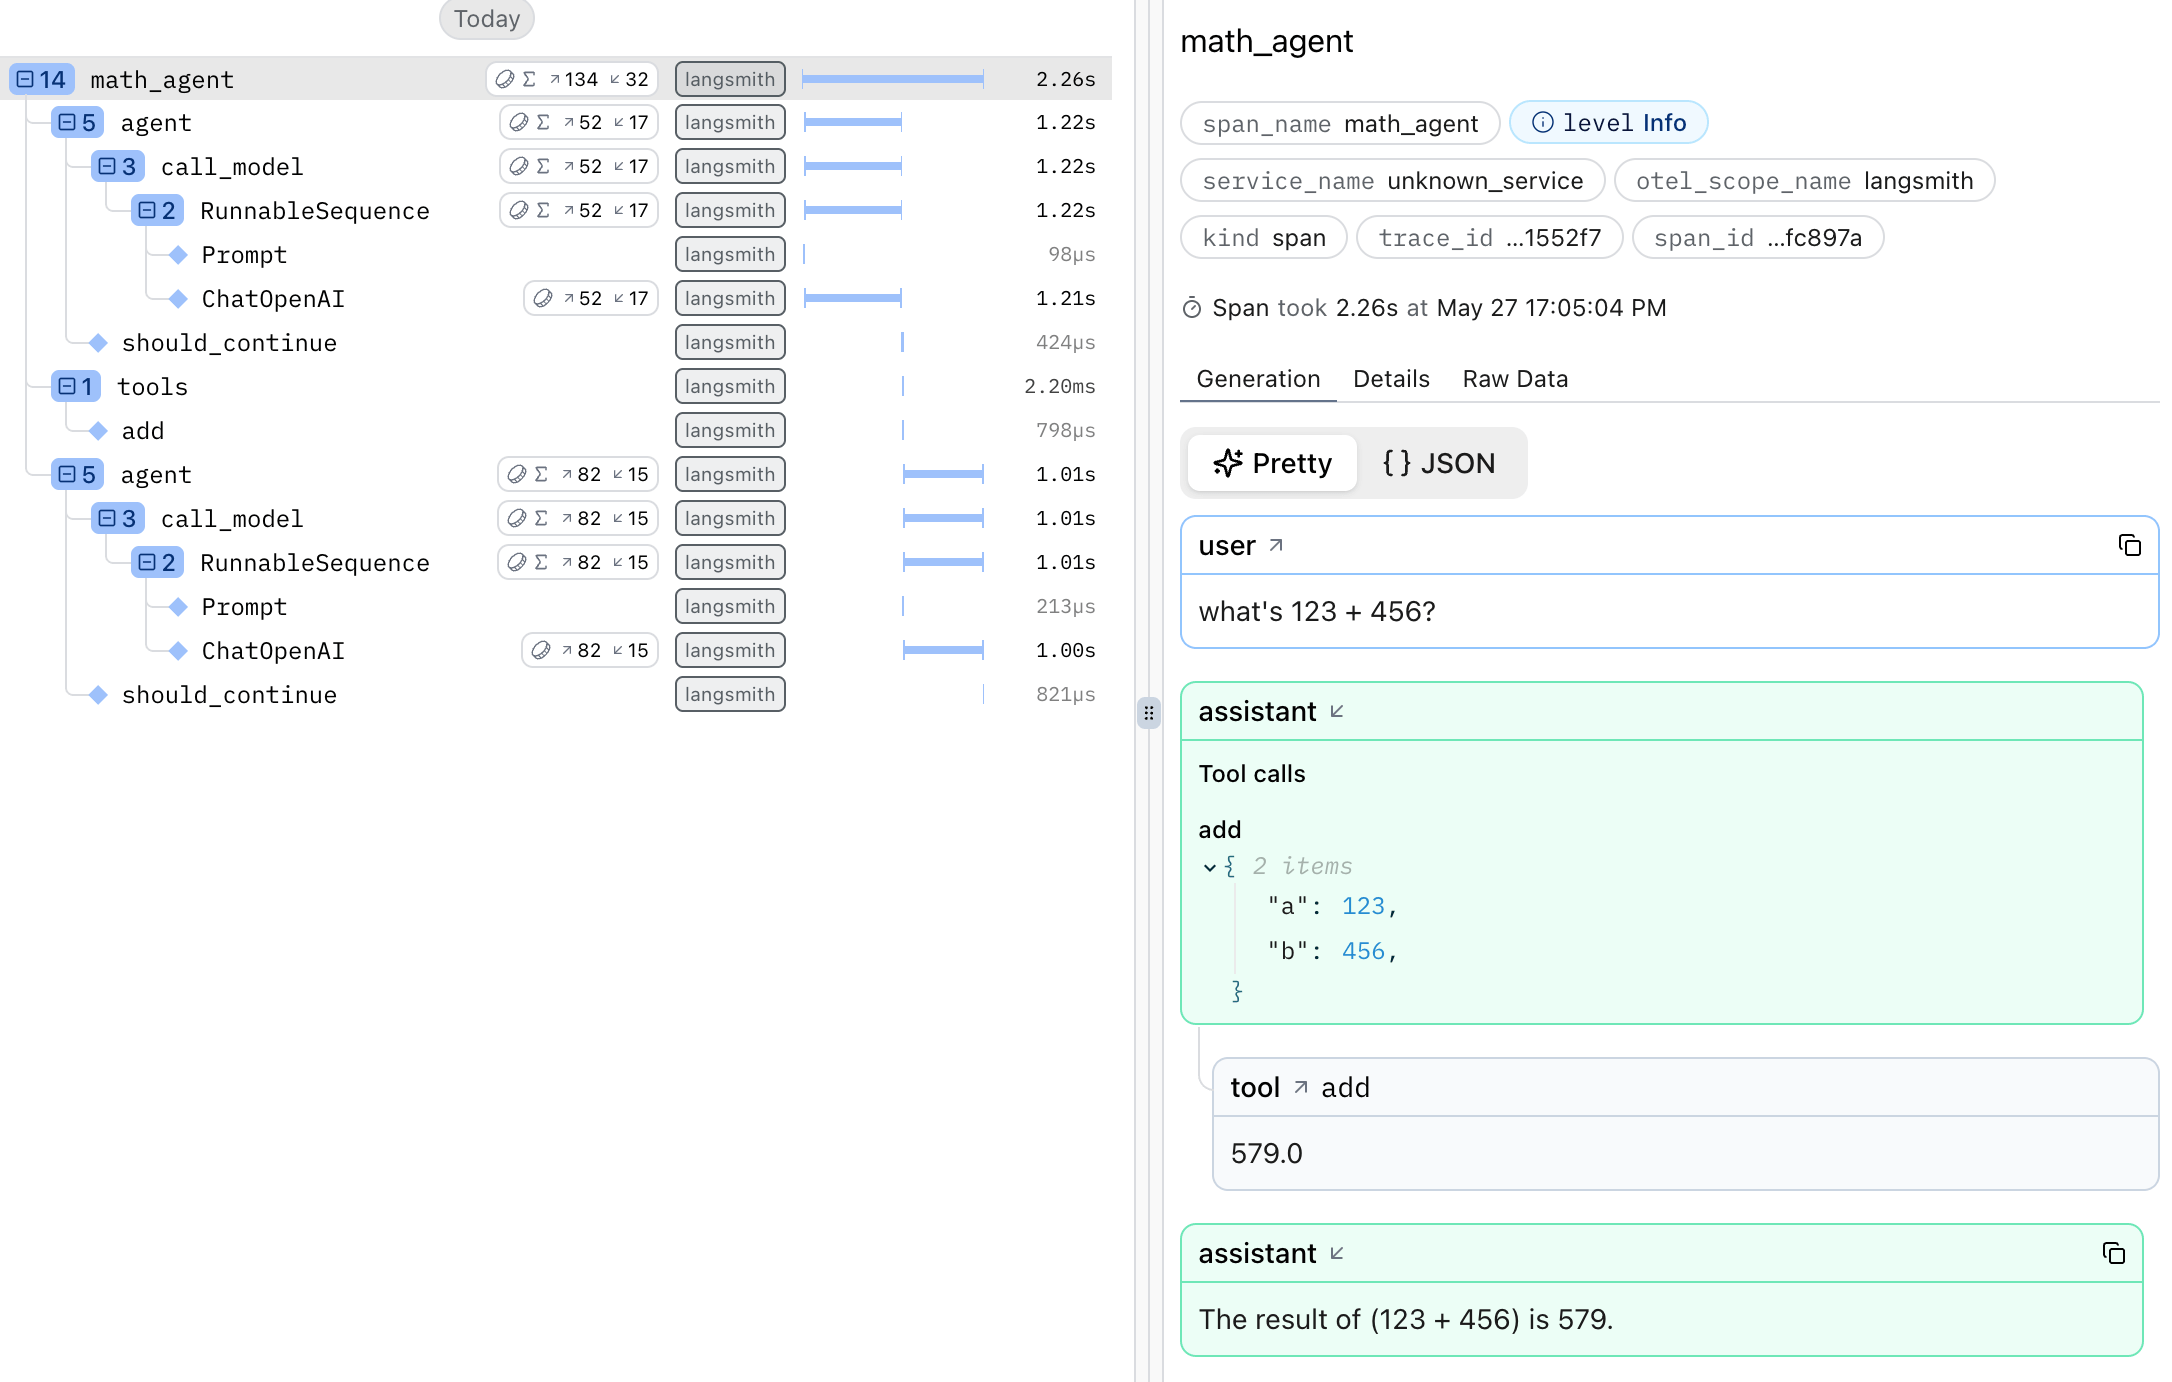Click the arrow icon beside user label
The image size is (2172, 1382).
coord(1276,545)
